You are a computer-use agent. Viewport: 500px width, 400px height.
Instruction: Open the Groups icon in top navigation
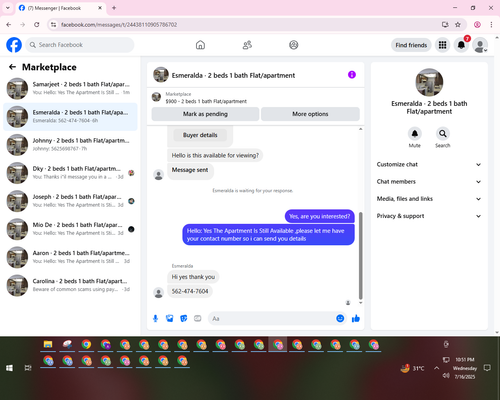click(294, 45)
